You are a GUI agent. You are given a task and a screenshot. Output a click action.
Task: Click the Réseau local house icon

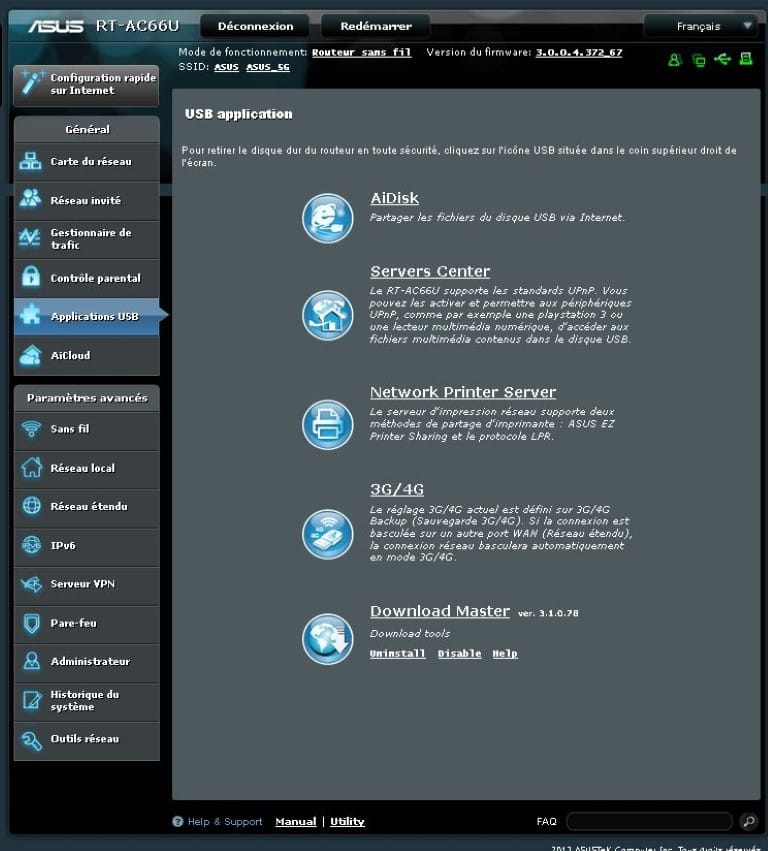click(x=31, y=467)
